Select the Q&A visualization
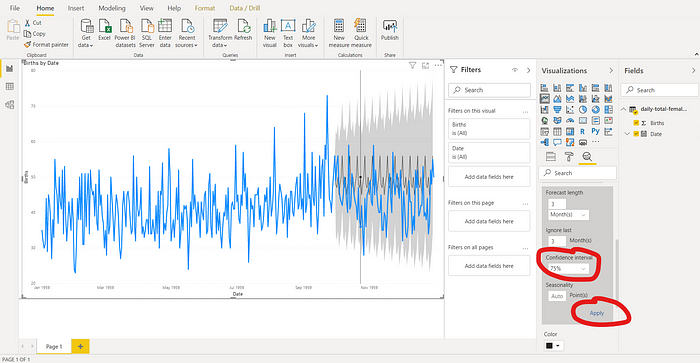The height and width of the screenshot is (363, 700). click(x=557, y=142)
